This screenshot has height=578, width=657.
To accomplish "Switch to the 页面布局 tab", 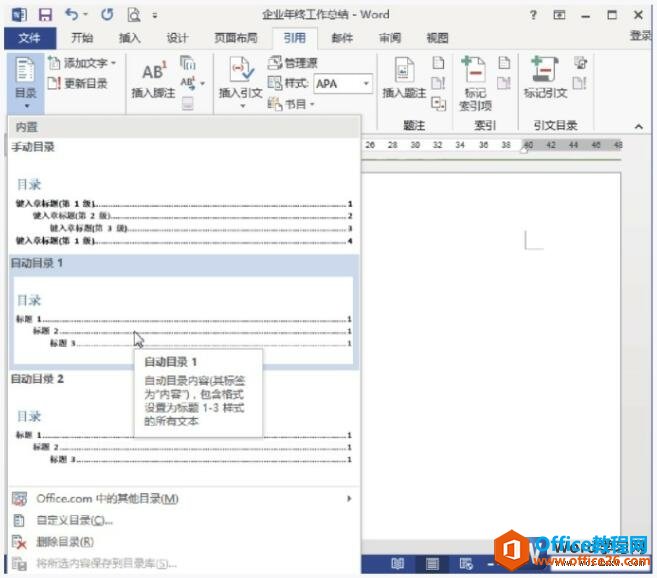I will coord(235,38).
